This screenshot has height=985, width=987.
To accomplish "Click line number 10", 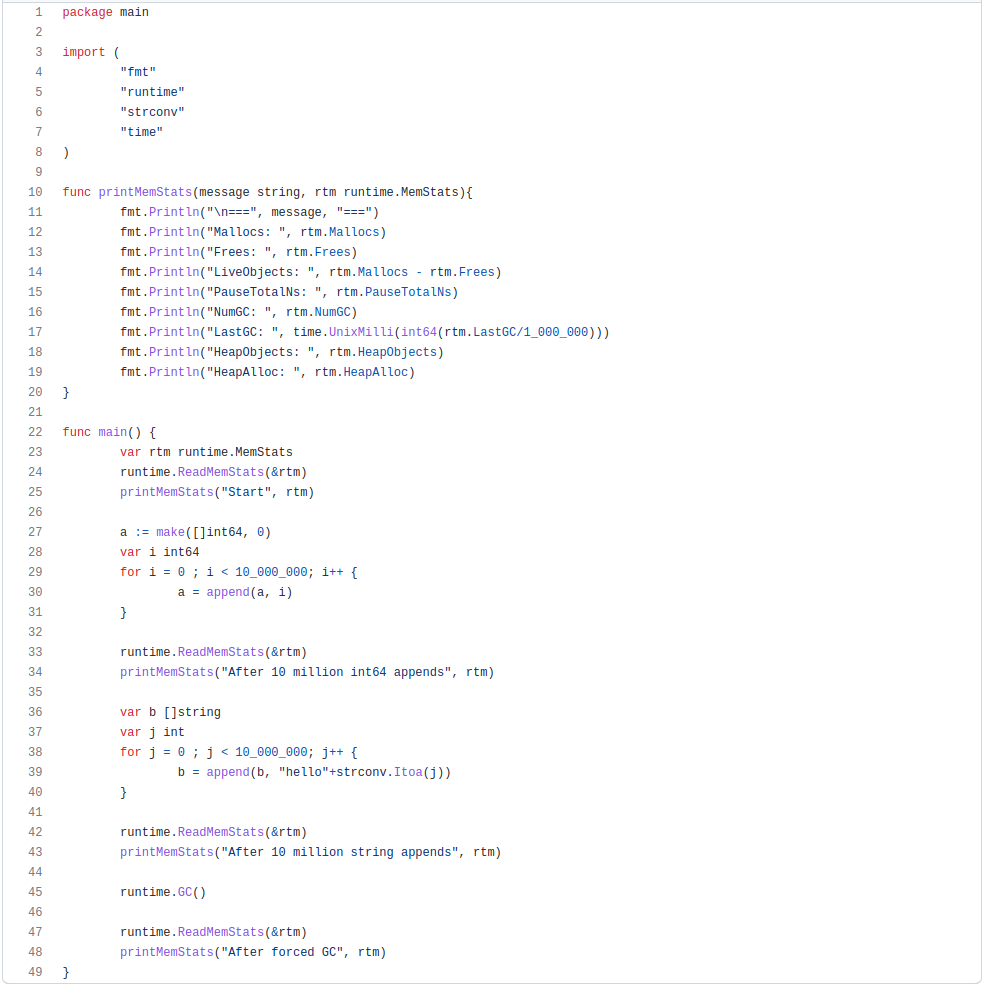I will click(35, 192).
